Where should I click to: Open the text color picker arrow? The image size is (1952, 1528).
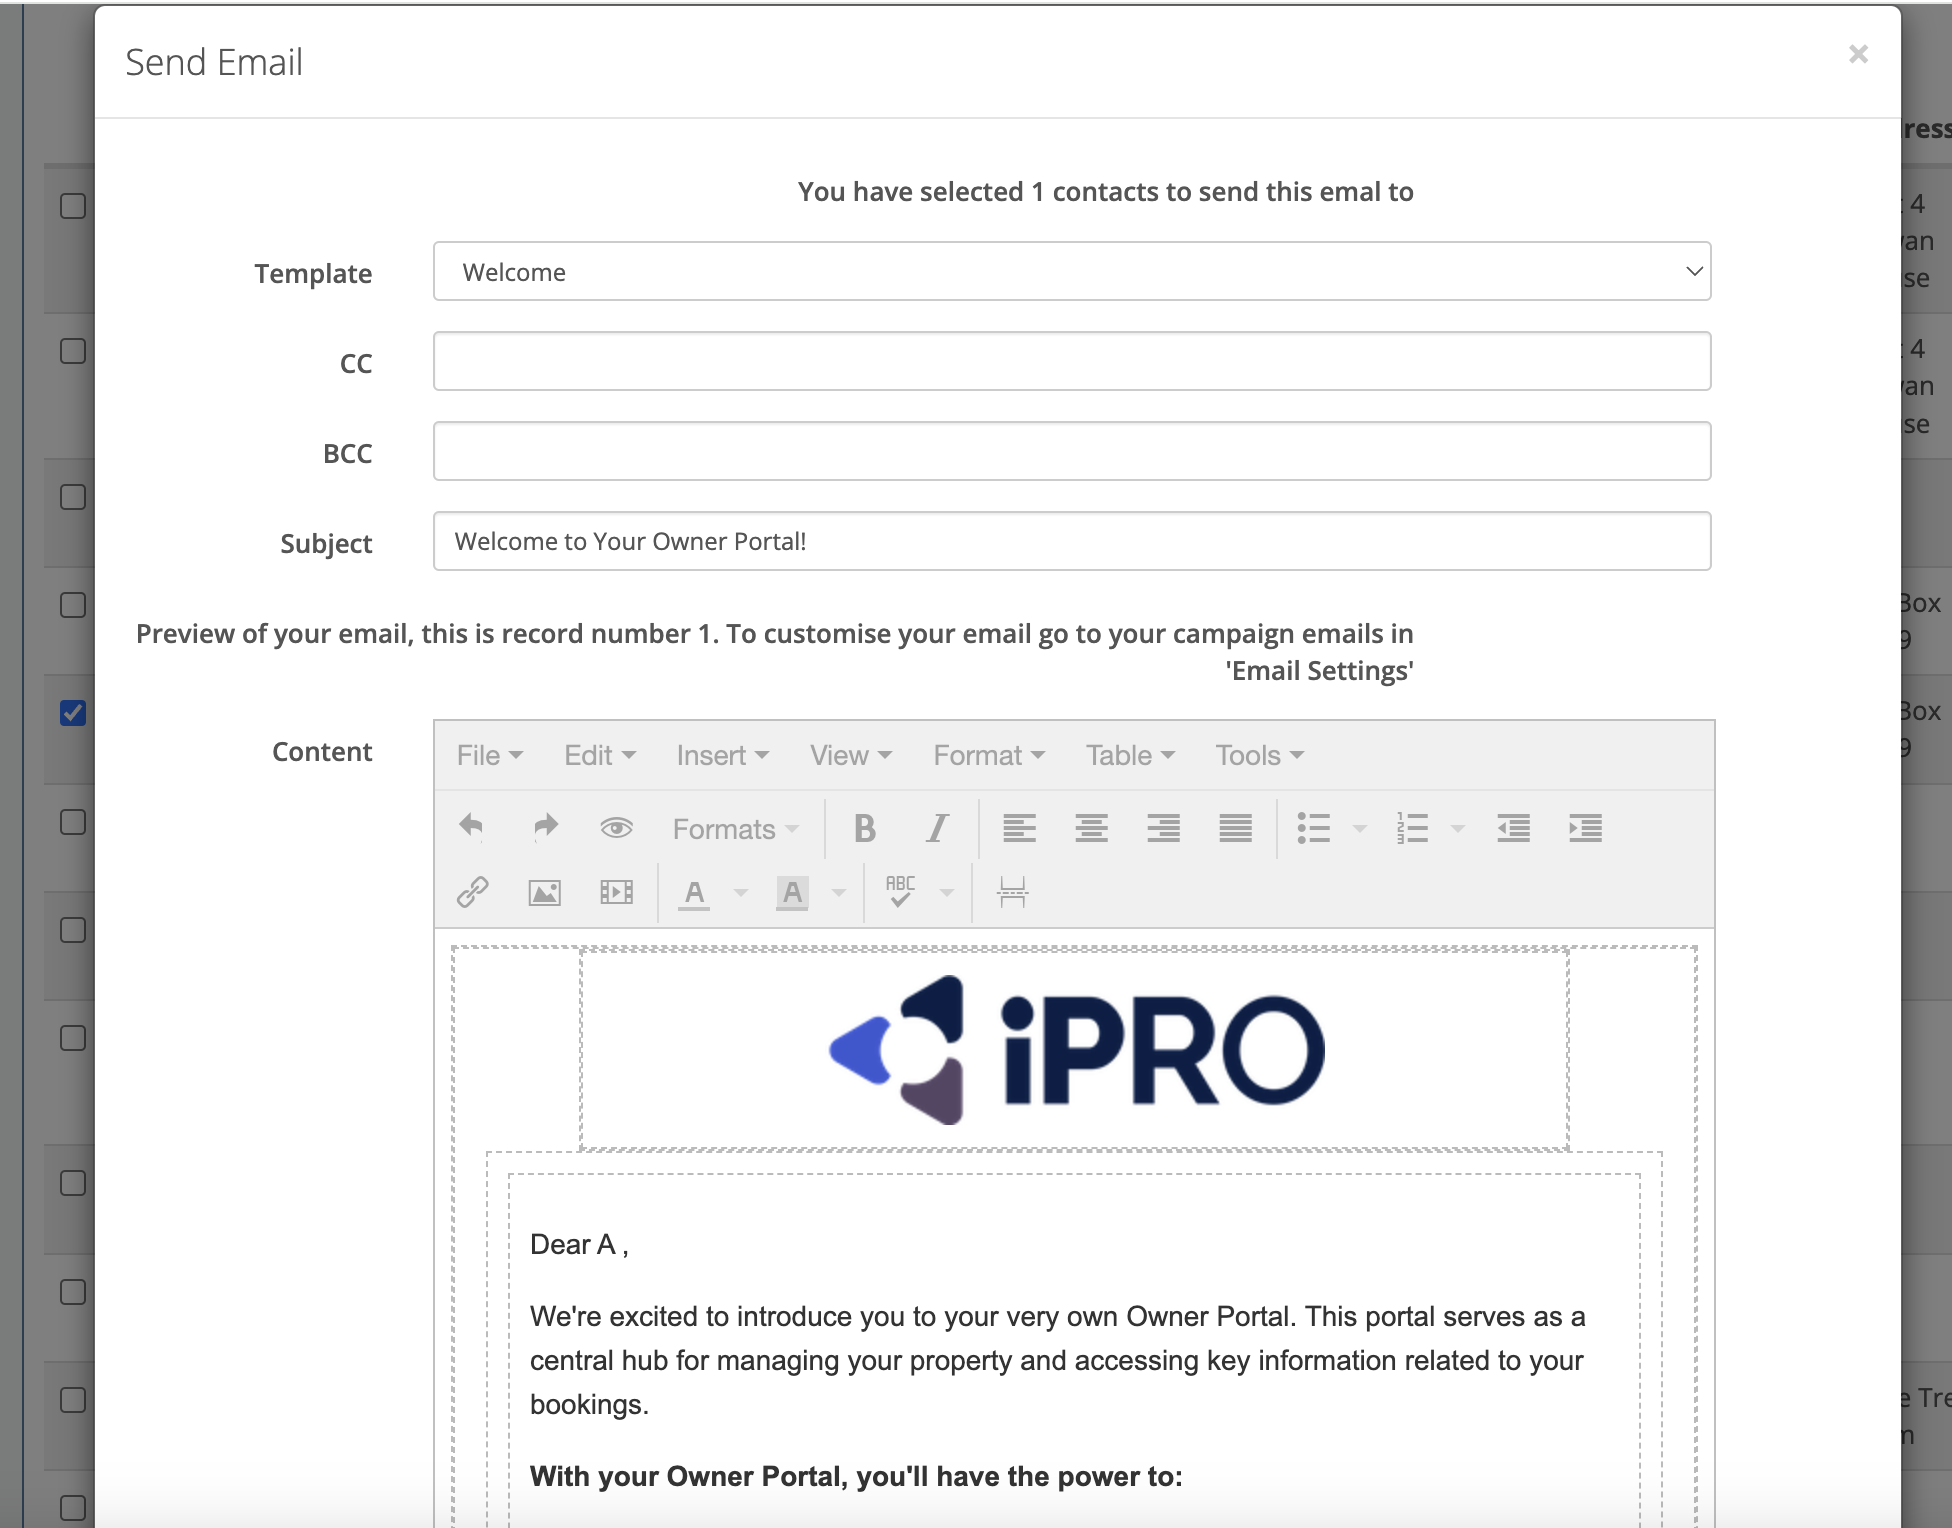click(741, 892)
